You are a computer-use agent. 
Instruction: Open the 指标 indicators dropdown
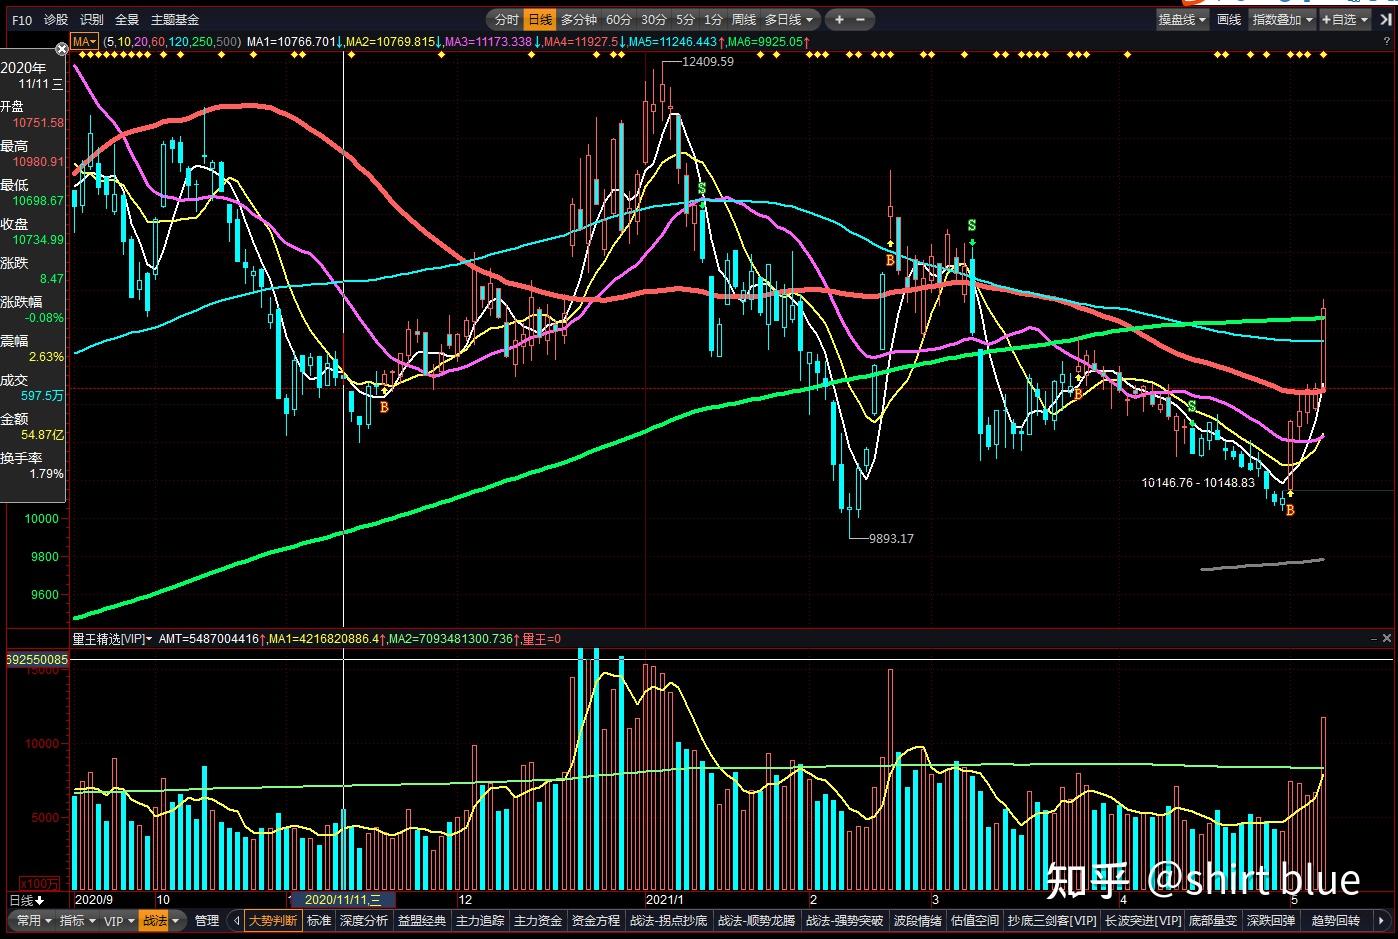(x=76, y=920)
